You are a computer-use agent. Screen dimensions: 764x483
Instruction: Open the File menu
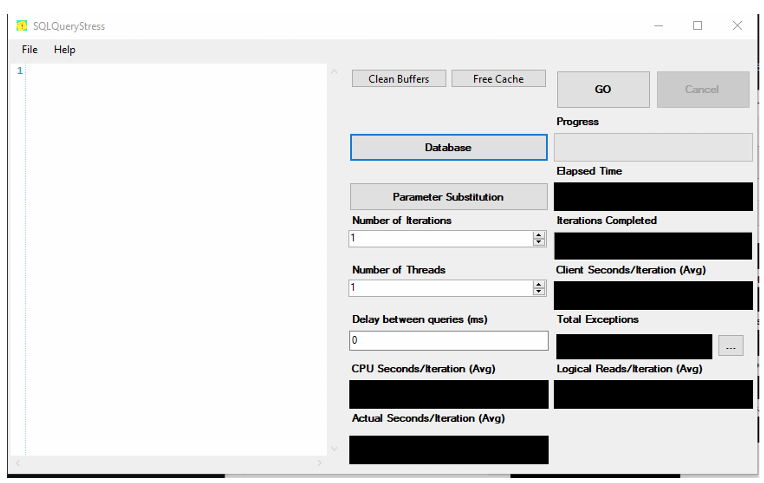[x=30, y=49]
